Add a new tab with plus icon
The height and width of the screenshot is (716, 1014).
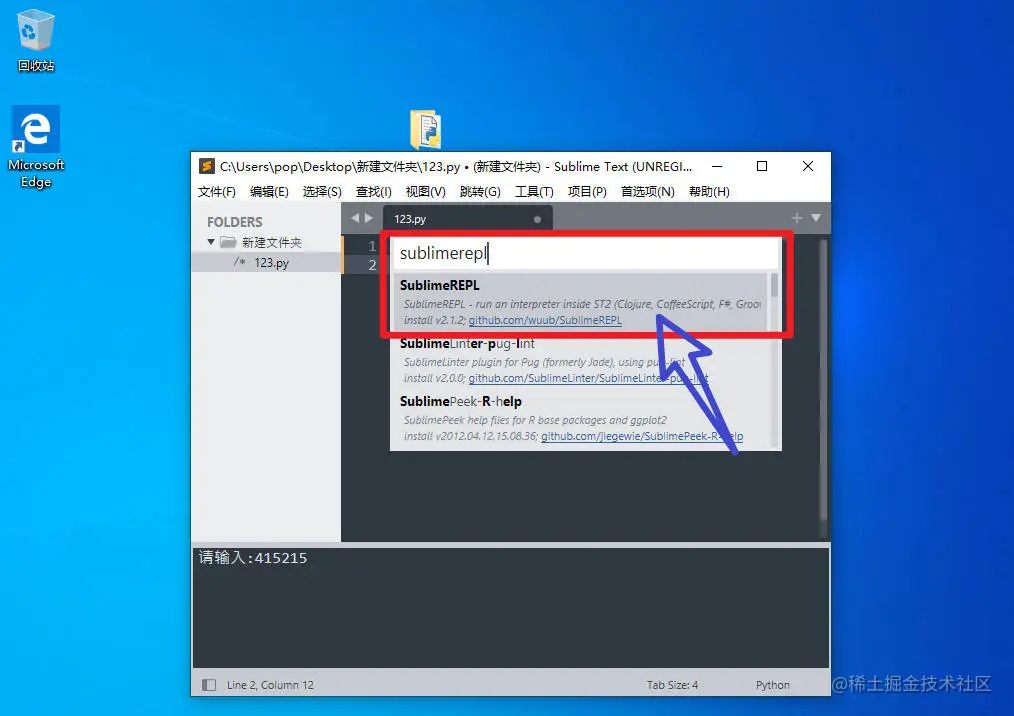[x=797, y=218]
